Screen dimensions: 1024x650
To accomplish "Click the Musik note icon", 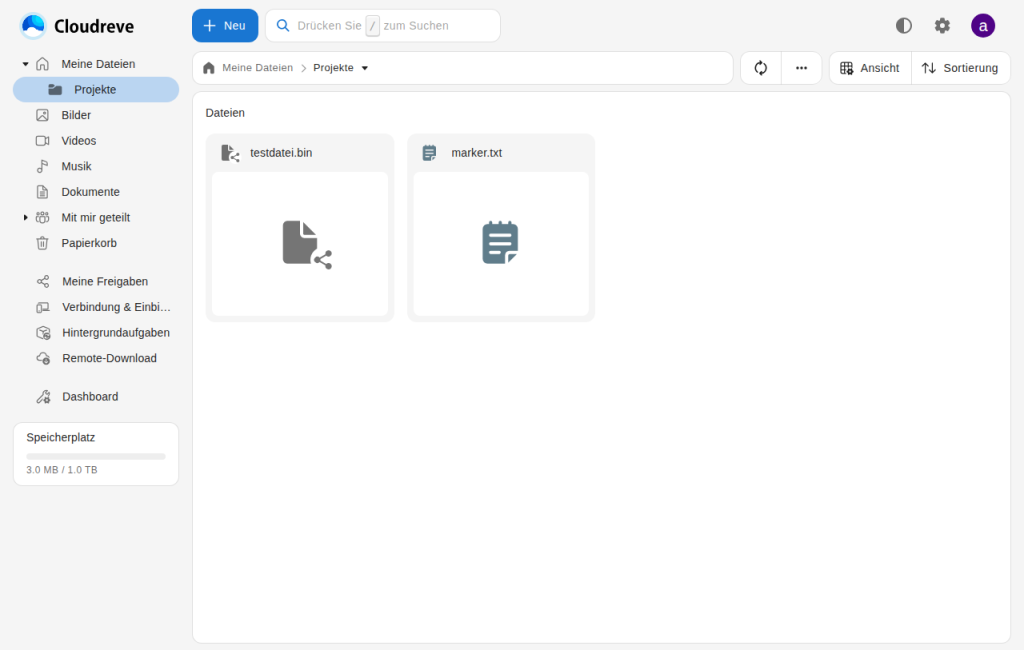I will (42, 166).
